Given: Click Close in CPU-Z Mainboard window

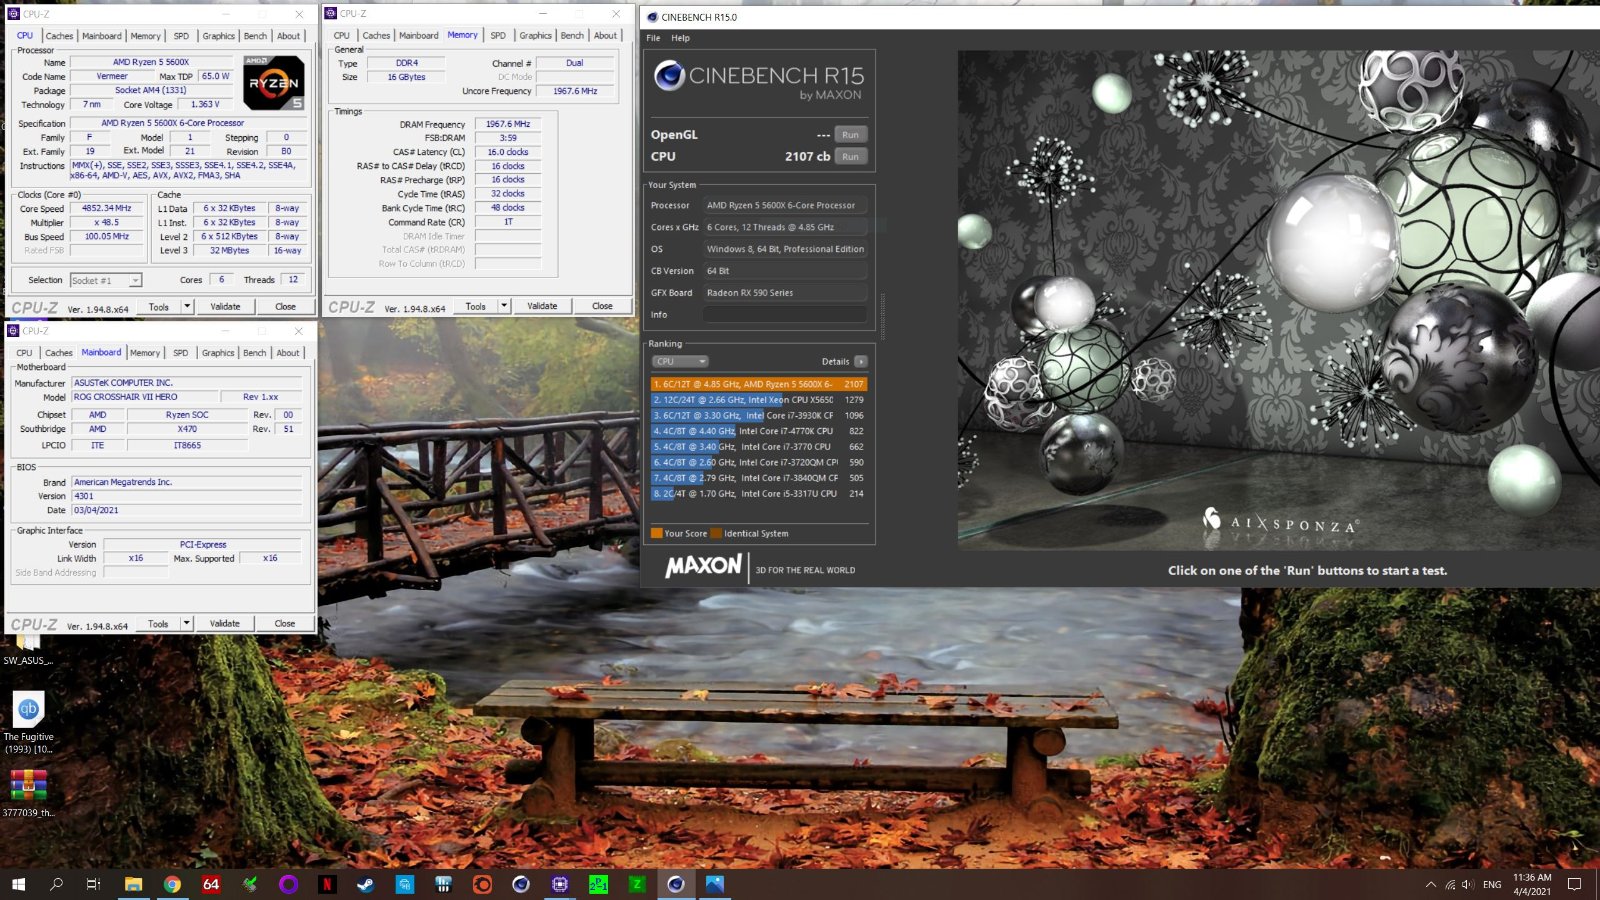Looking at the screenshot, I should click(285, 623).
